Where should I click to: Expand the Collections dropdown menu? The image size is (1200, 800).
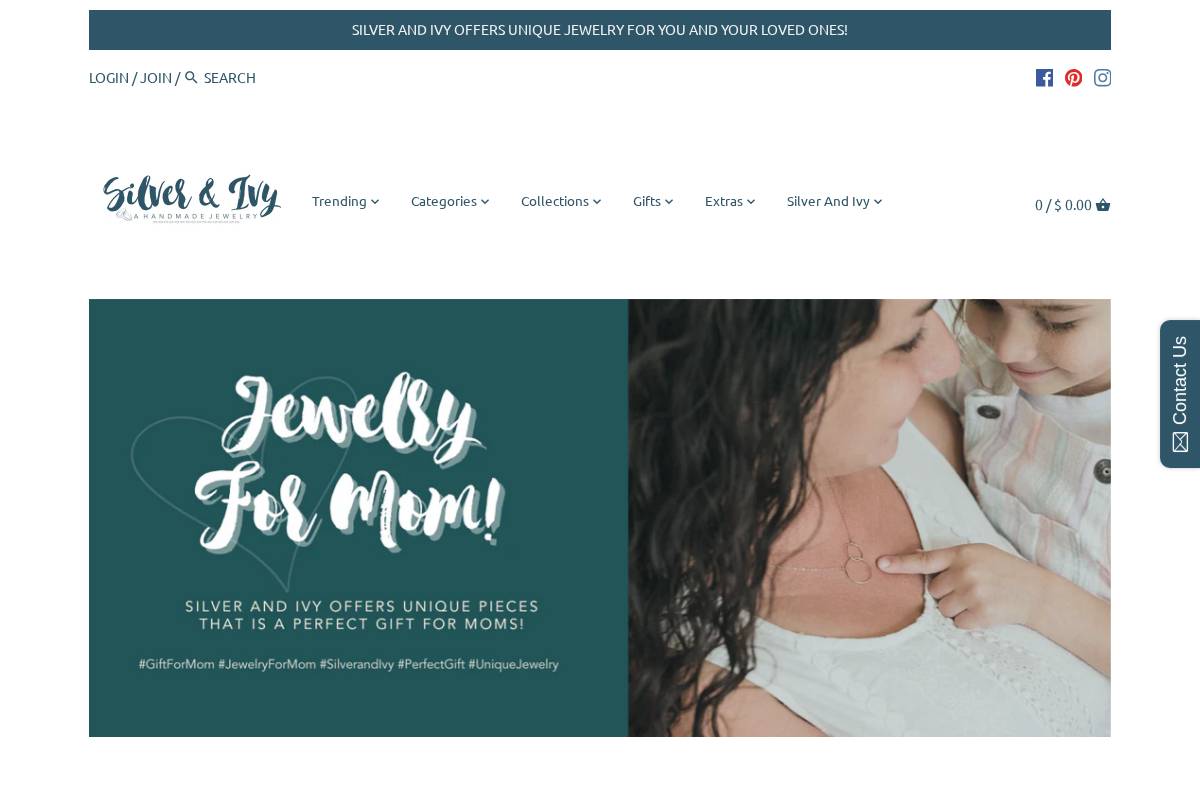pyautogui.click(x=561, y=201)
